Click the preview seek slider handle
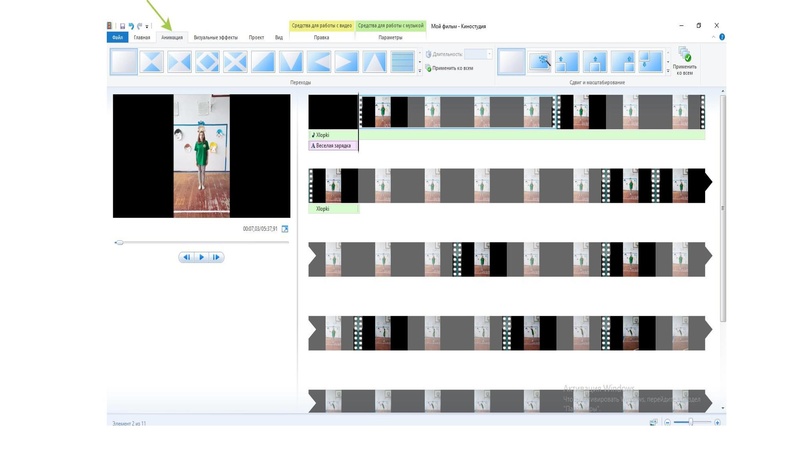This screenshot has height=450, width=800. 119,242
